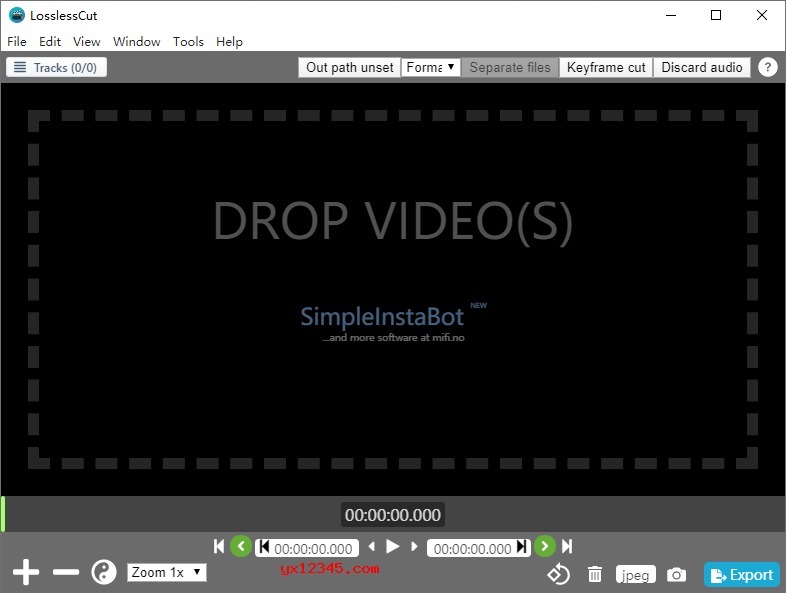This screenshot has width=786, height=593.
Task: Jump to the end of the video
Action: click(x=567, y=546)
